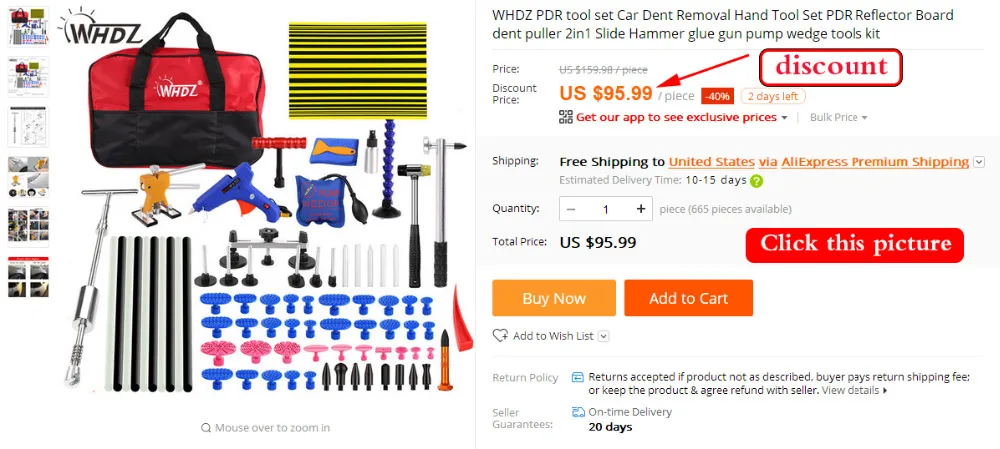Open the United States shipping destination link

tap(711, 162)
